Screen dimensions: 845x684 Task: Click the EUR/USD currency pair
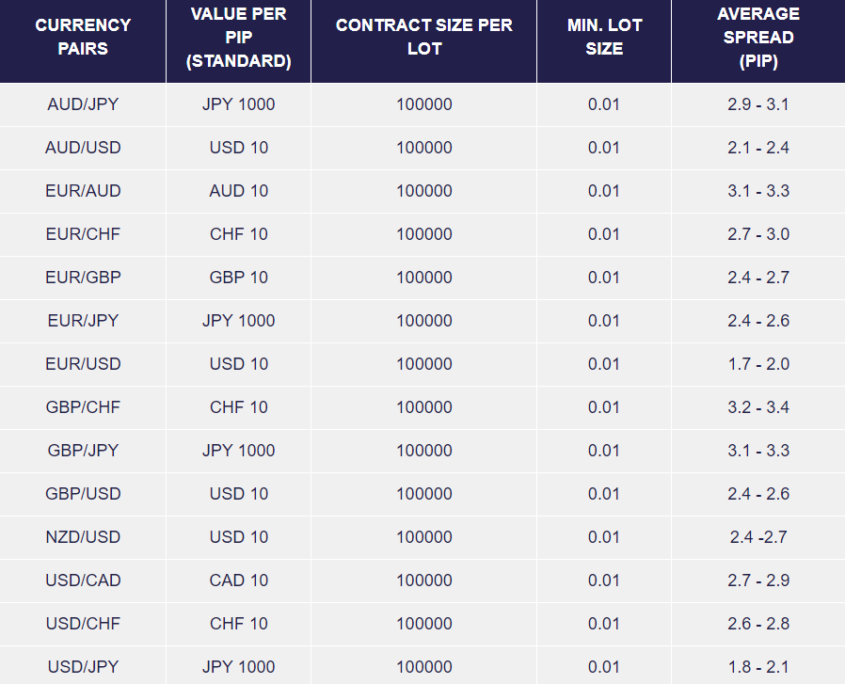[x=83, y=364]
